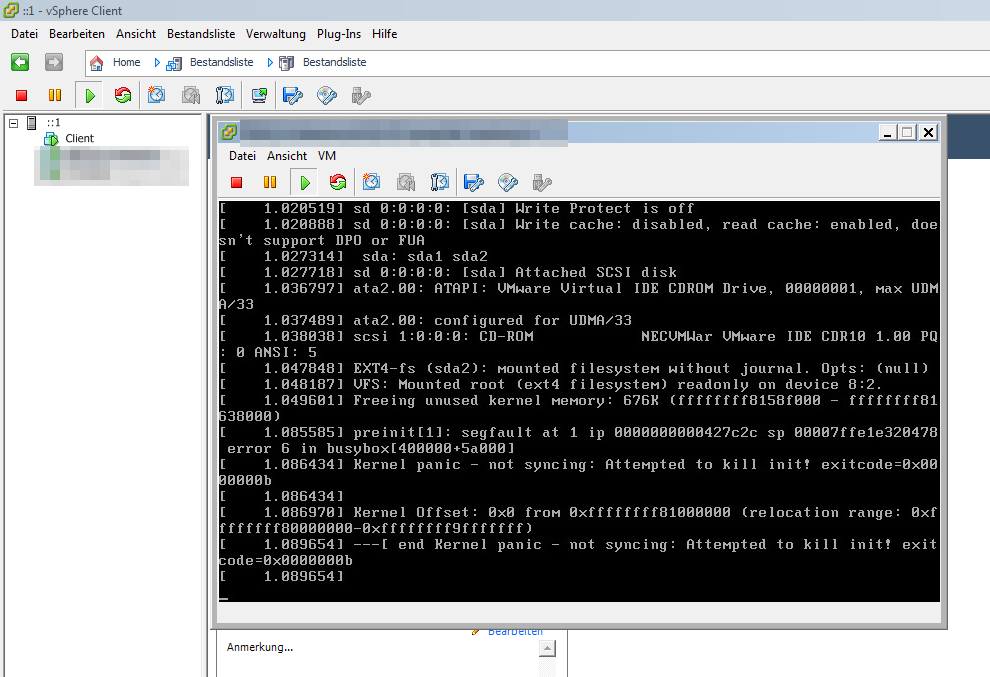The image size is (990, 677).
Task: Power off VM in console toolbar
Action: click(237, 183)
